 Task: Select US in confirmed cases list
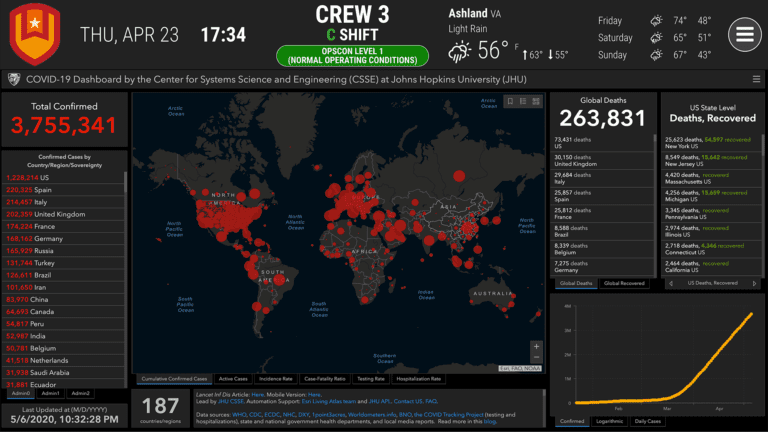tap(45, 177)
